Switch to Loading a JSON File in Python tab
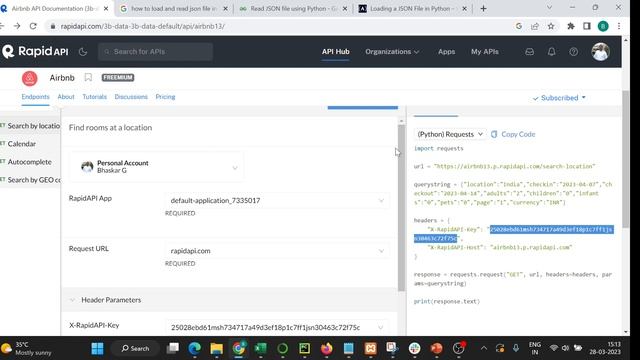This screenshot has height=360, width=640. [412, 9]
